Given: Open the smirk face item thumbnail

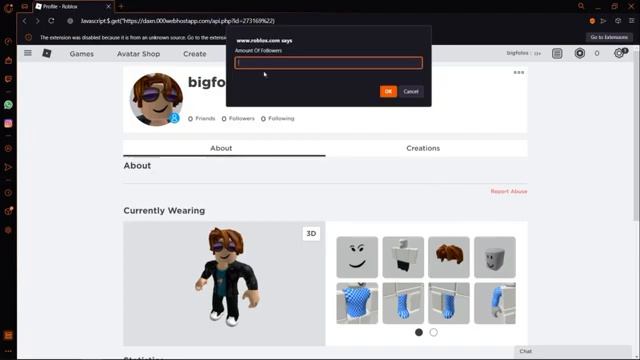Looking at the screenshot, I should click(357, 257).
